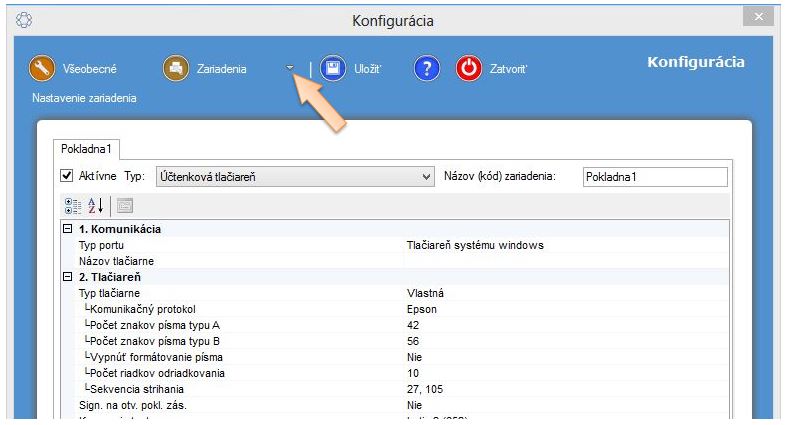Viewport: 785px width, 425px height.
Task: Toggle the Aktívne checkbox
Action: [68, 176]
